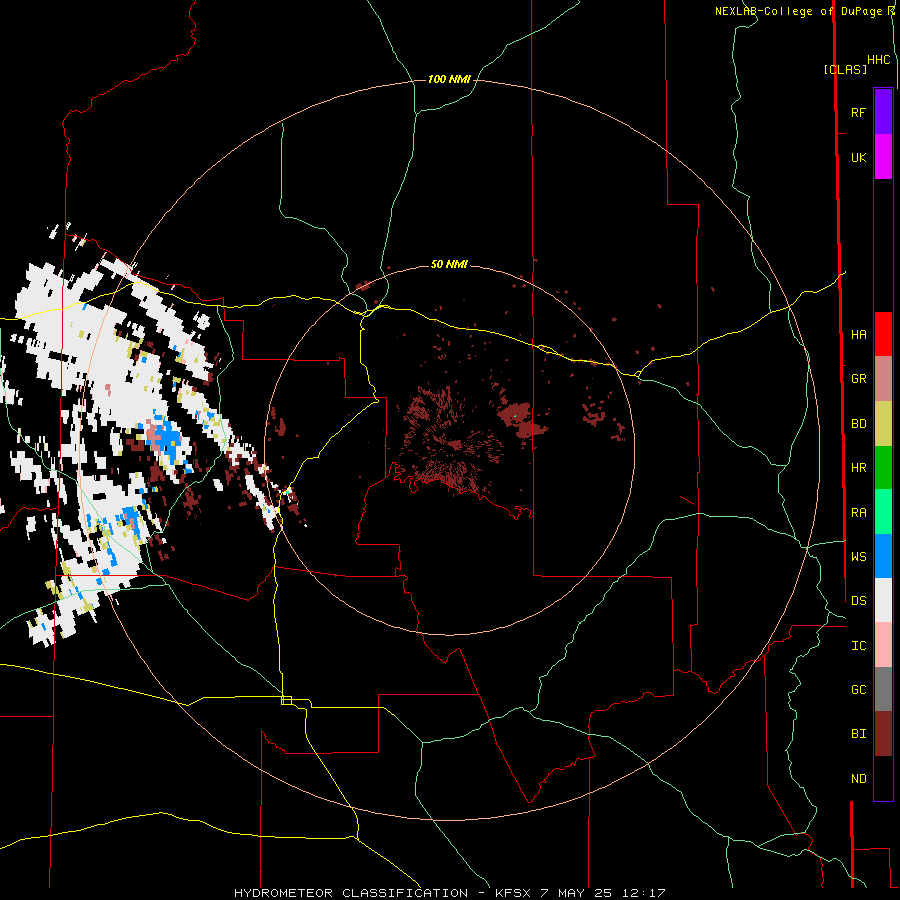The image size is (900, 900).
Task: Select the gray GC ground clutter block
Action: coord(883,689)
